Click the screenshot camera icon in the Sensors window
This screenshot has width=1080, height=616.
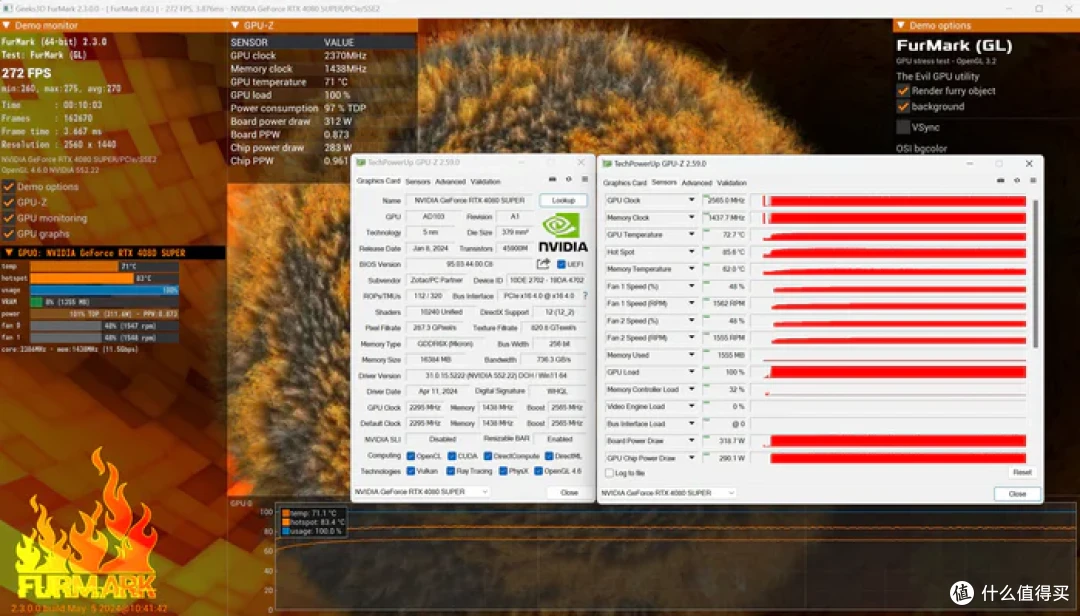[1000, 181]
